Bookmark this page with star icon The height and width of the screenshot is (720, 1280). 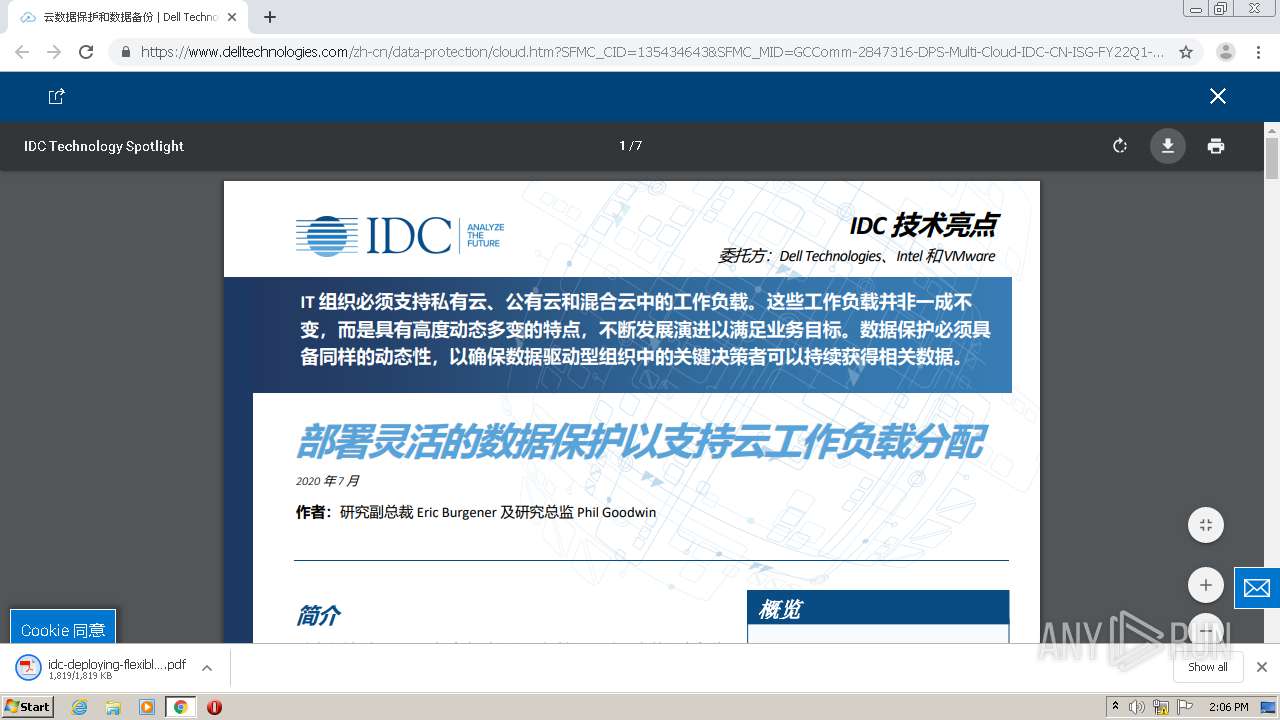click(x=1186, y=52)
